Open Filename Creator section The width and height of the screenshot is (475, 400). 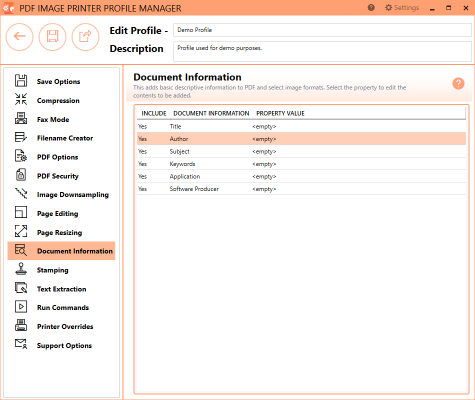65,138
